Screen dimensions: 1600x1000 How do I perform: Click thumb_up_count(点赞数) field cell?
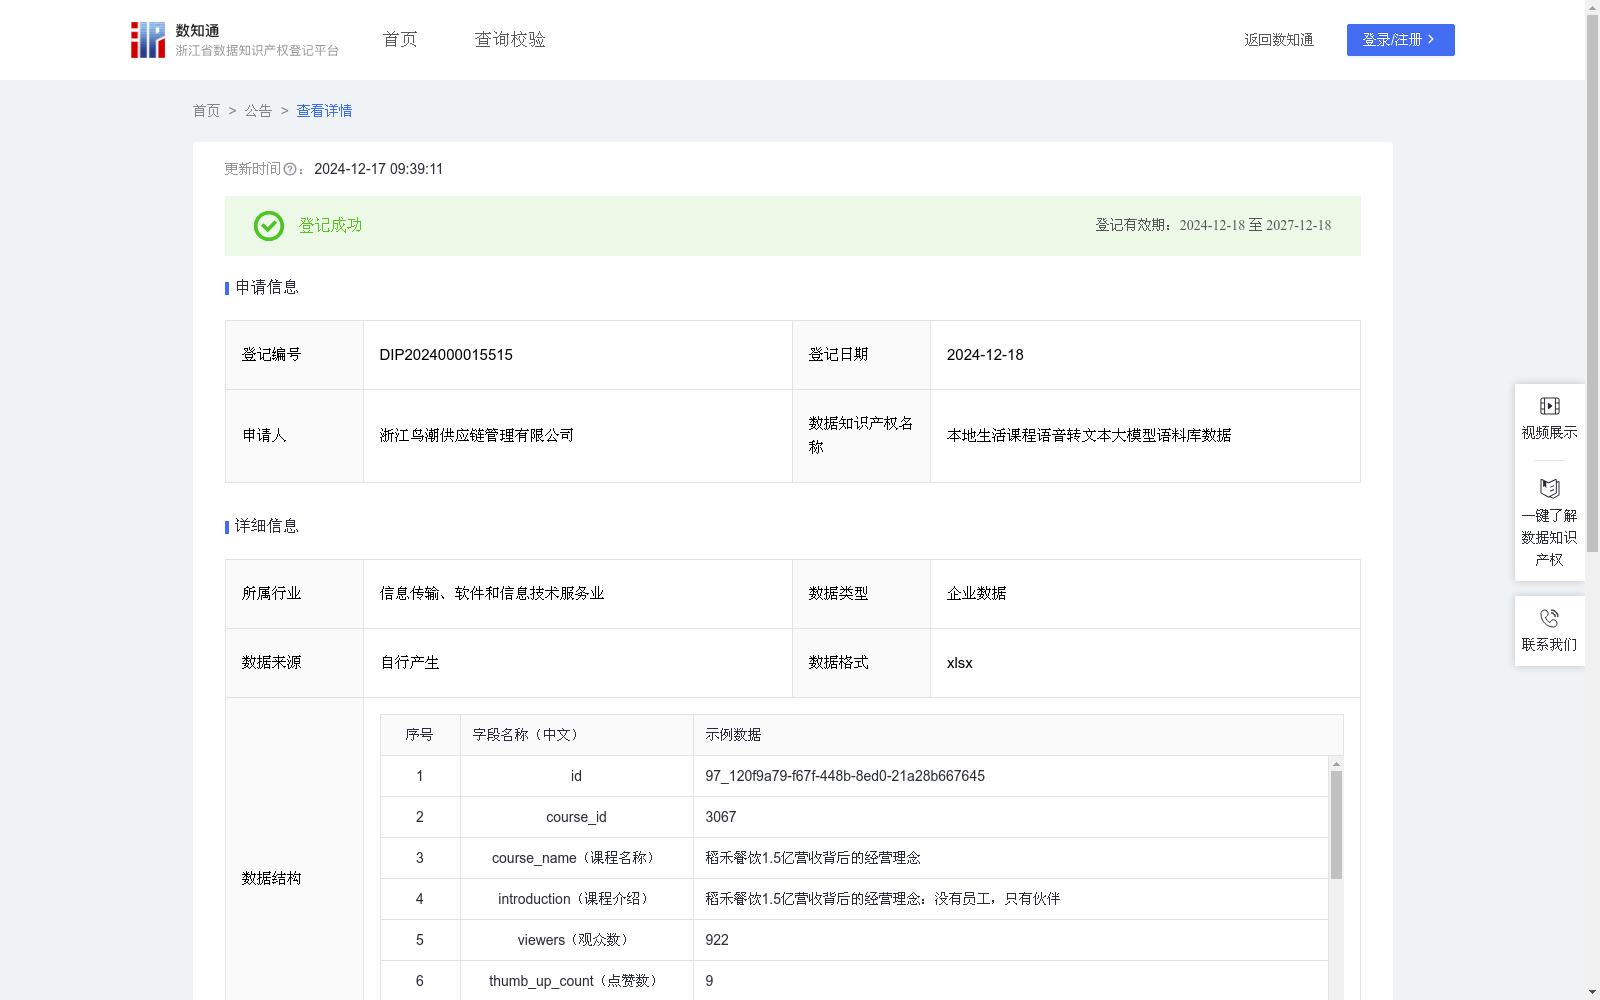pos(577,981)
